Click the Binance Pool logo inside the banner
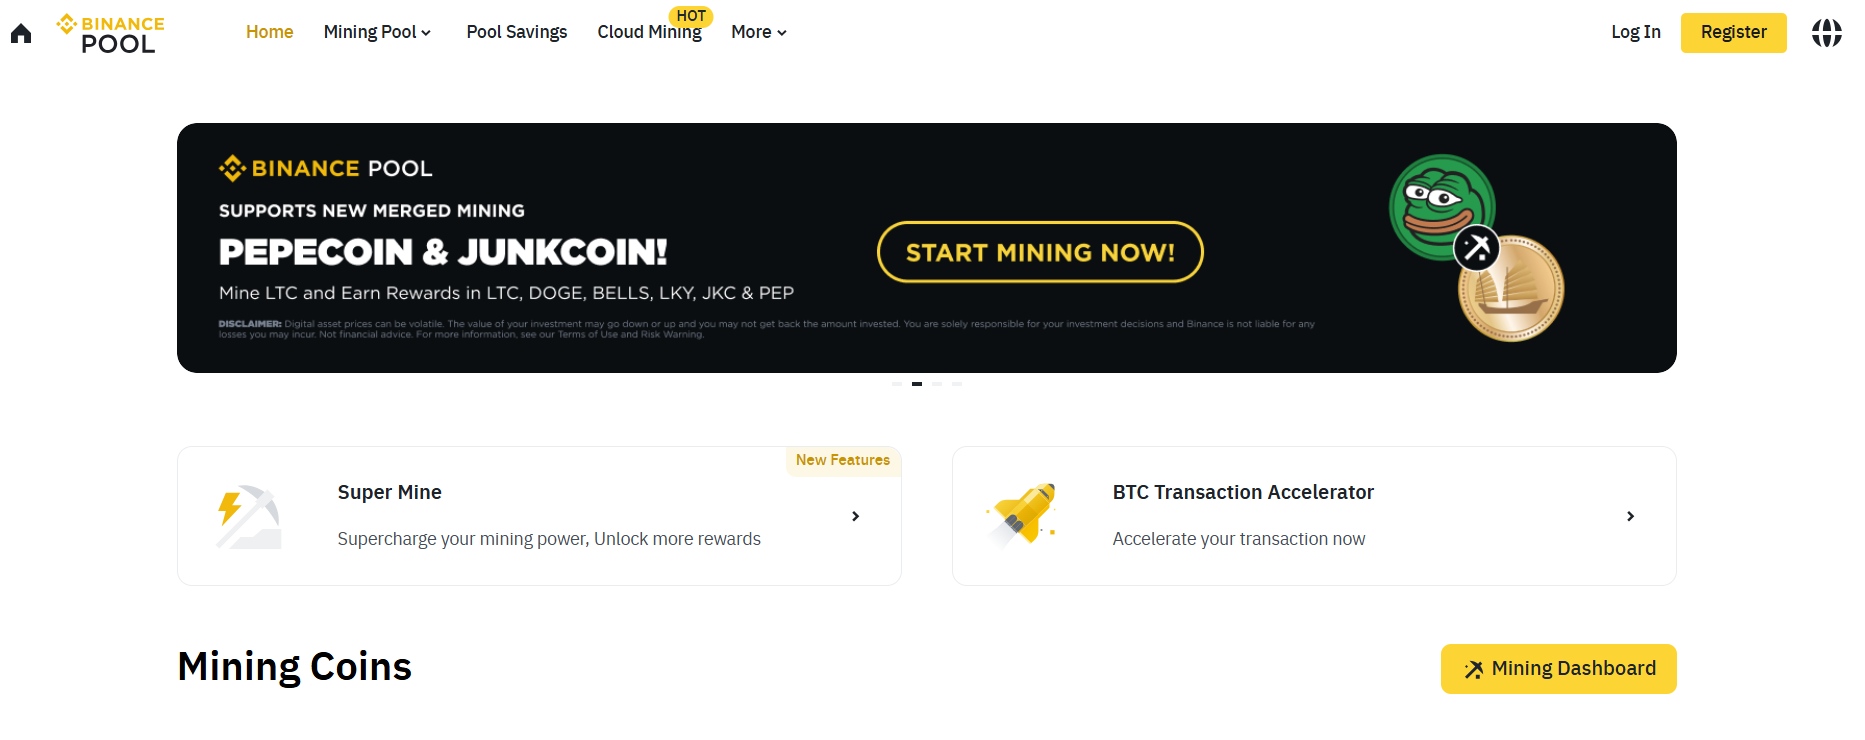This screenshot has height=740, width=1865. click(x=326, y=168)
